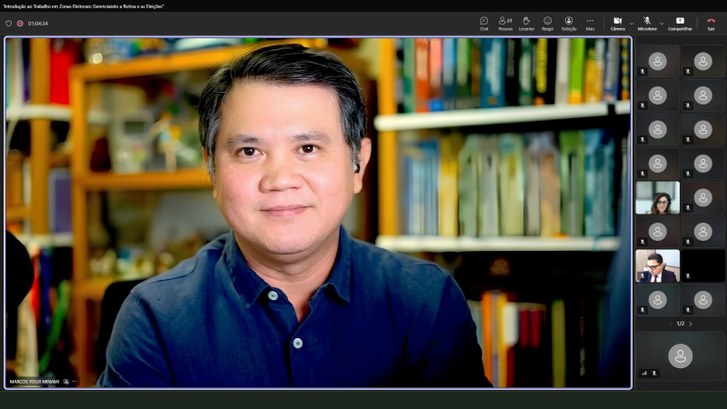Expand the camera options dropdown arrow

[631, 24]
